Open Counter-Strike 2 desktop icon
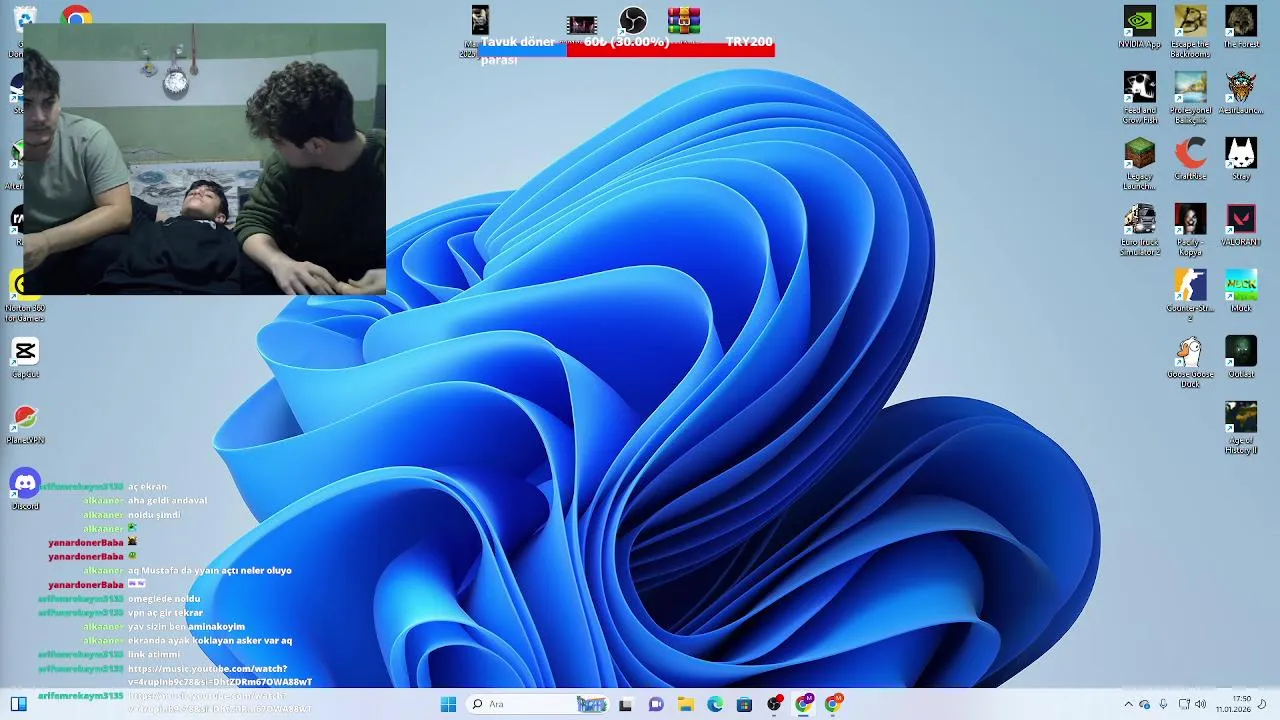1280x720 pixels. [x=1190, y=296]
